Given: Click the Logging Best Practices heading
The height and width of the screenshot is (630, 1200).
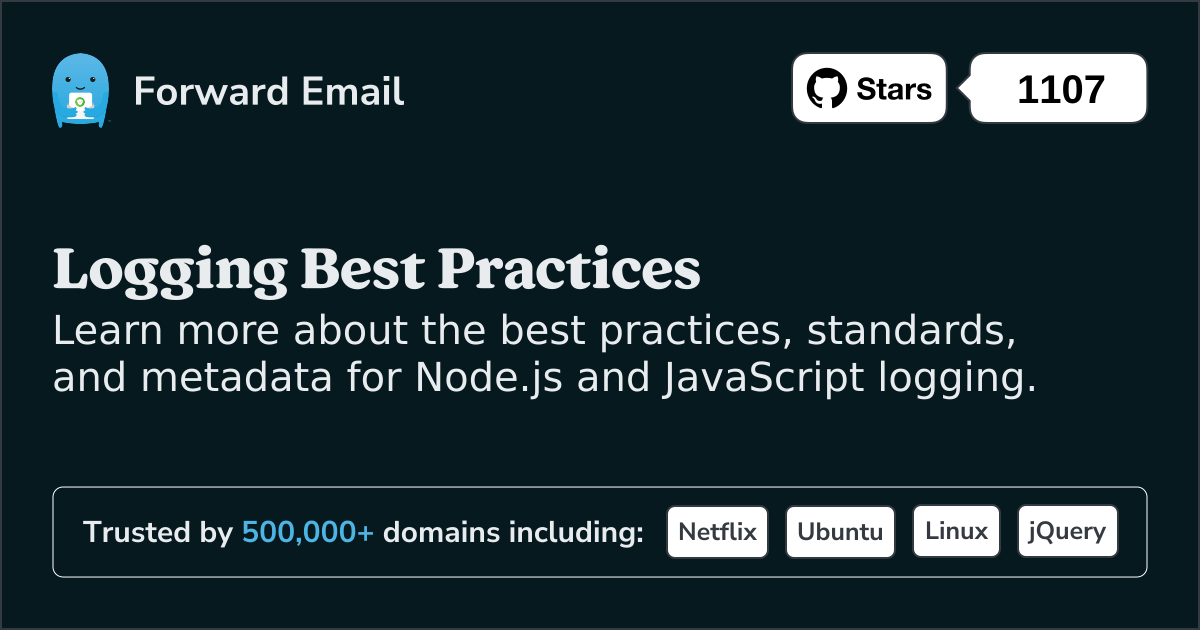Looking at the screenshot, I should point(377,272).
